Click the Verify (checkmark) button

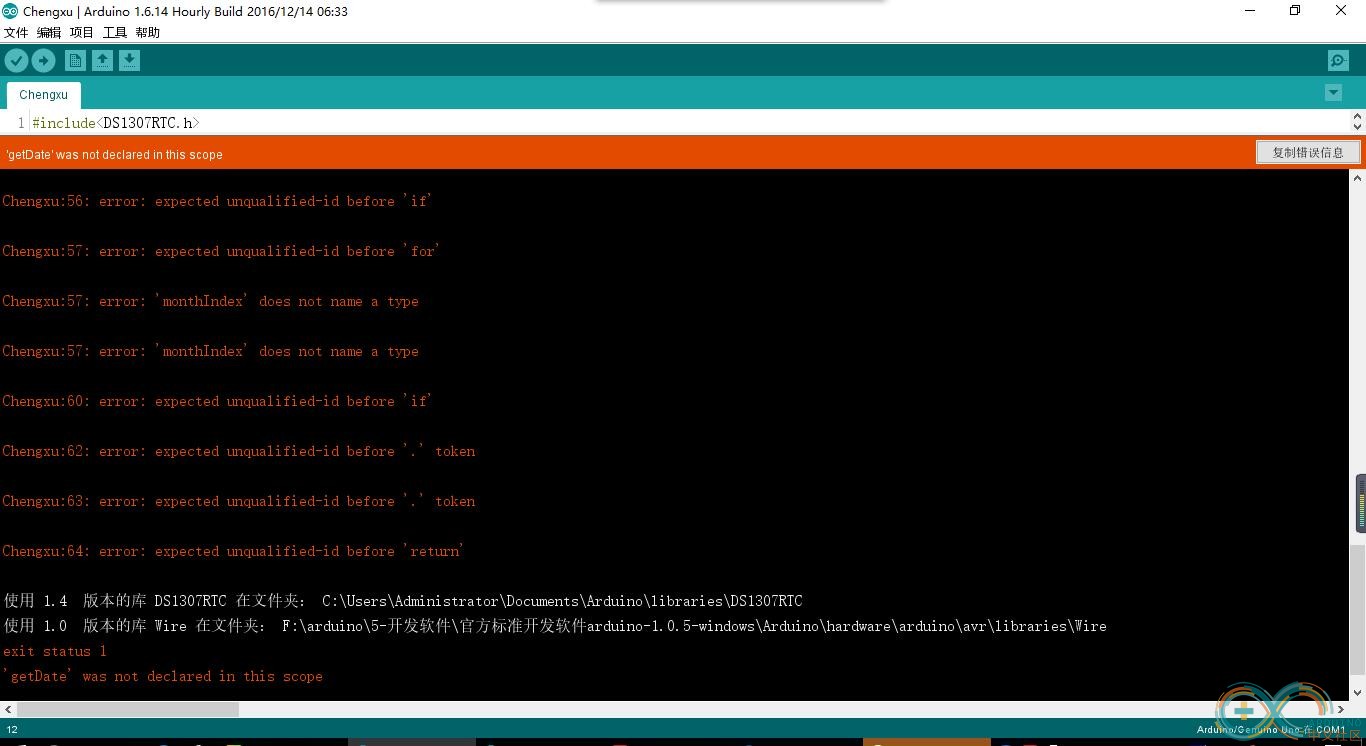click(16, 61)
